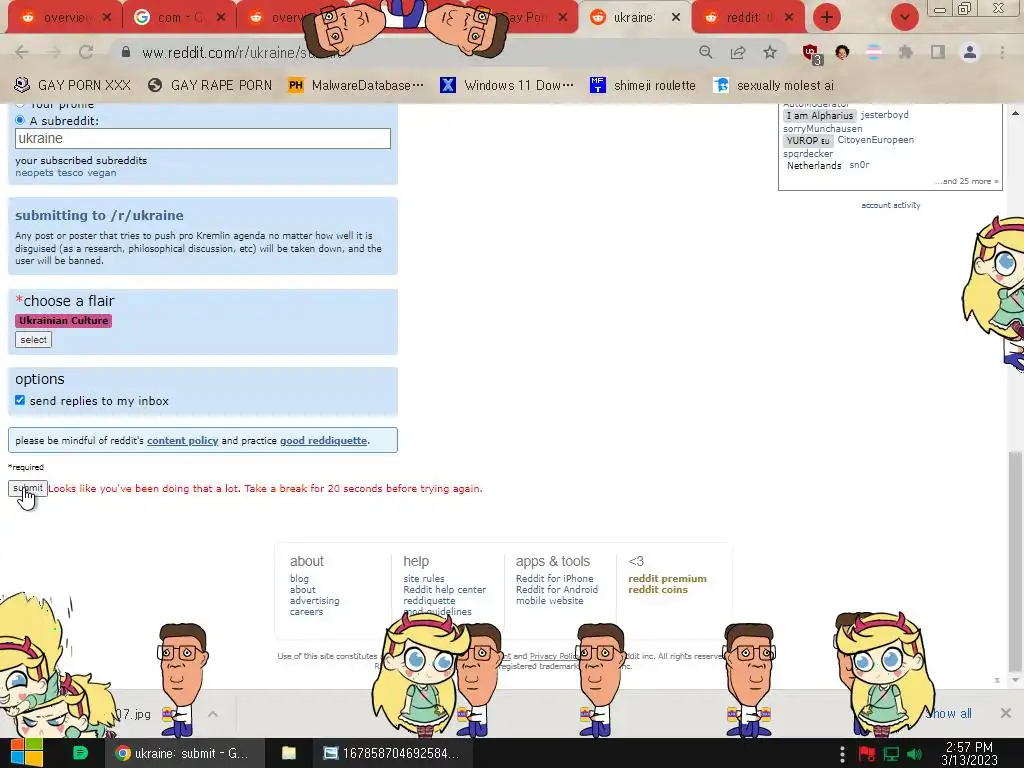The image size is (1024, 768).
Task: Close the ukraine tab
Action: [676, 17]
